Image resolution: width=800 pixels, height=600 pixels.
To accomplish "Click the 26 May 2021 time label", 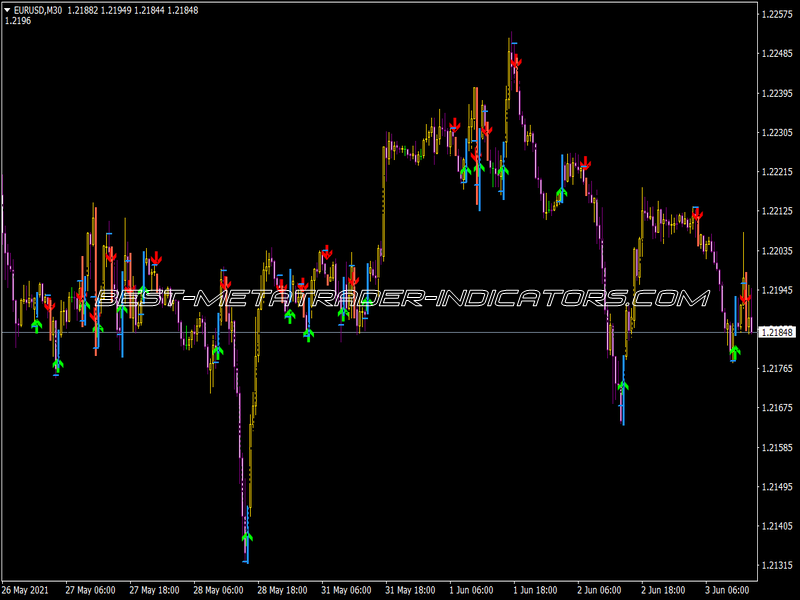I will [x=26, y=590].
